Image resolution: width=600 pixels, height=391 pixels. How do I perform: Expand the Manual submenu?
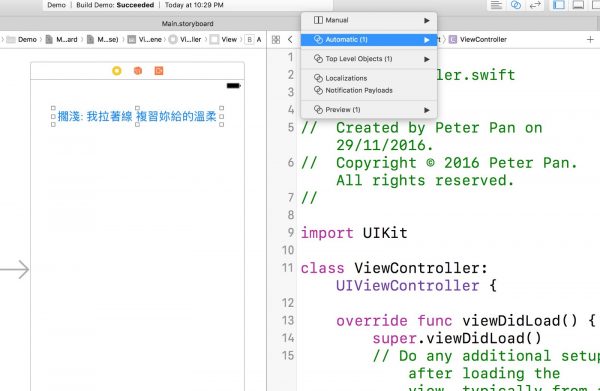pyautogui.click(x=369, y=20)
